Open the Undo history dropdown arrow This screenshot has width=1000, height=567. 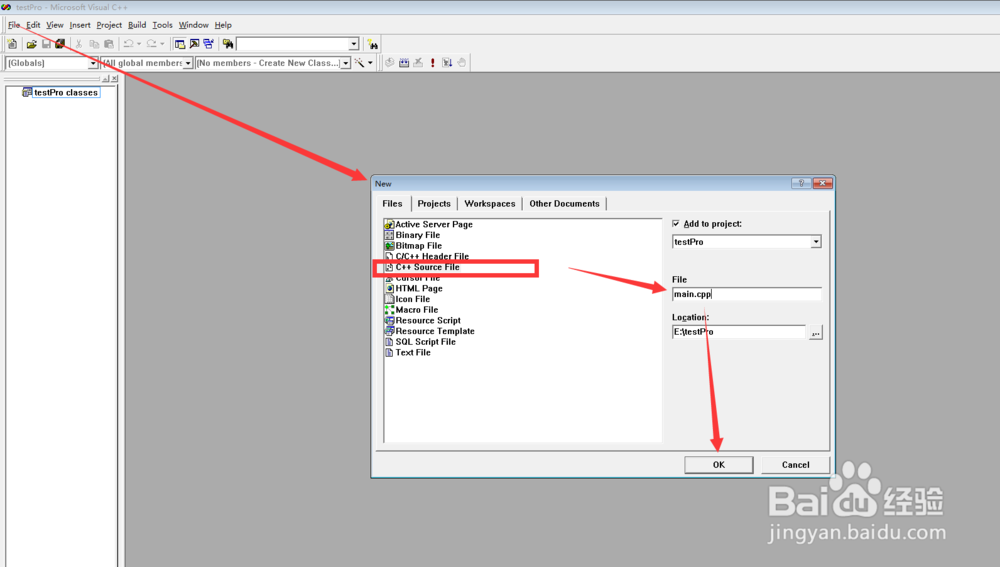click(138, 44)
